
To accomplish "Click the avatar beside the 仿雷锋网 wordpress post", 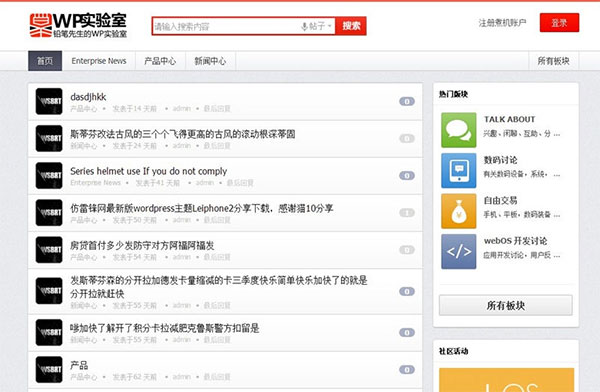I will click(x=49, y=213).
